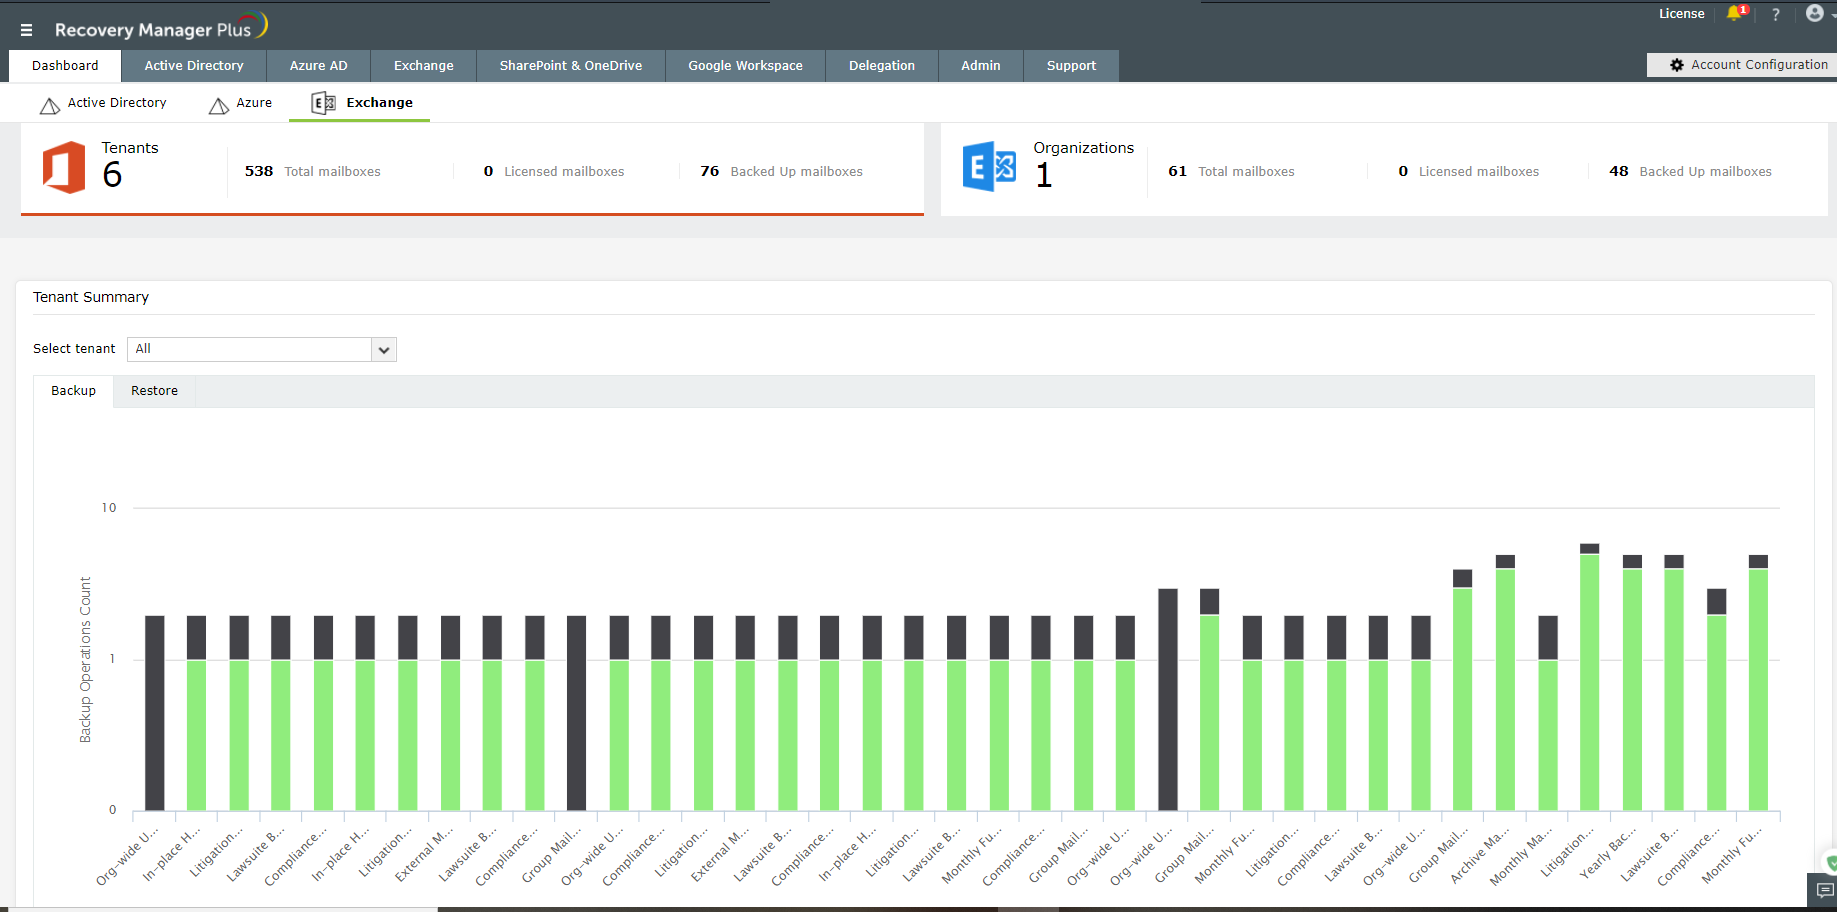Open the Google Workspace tab
The width and height of the screenshot is (1837, 912).
(744, 65)
